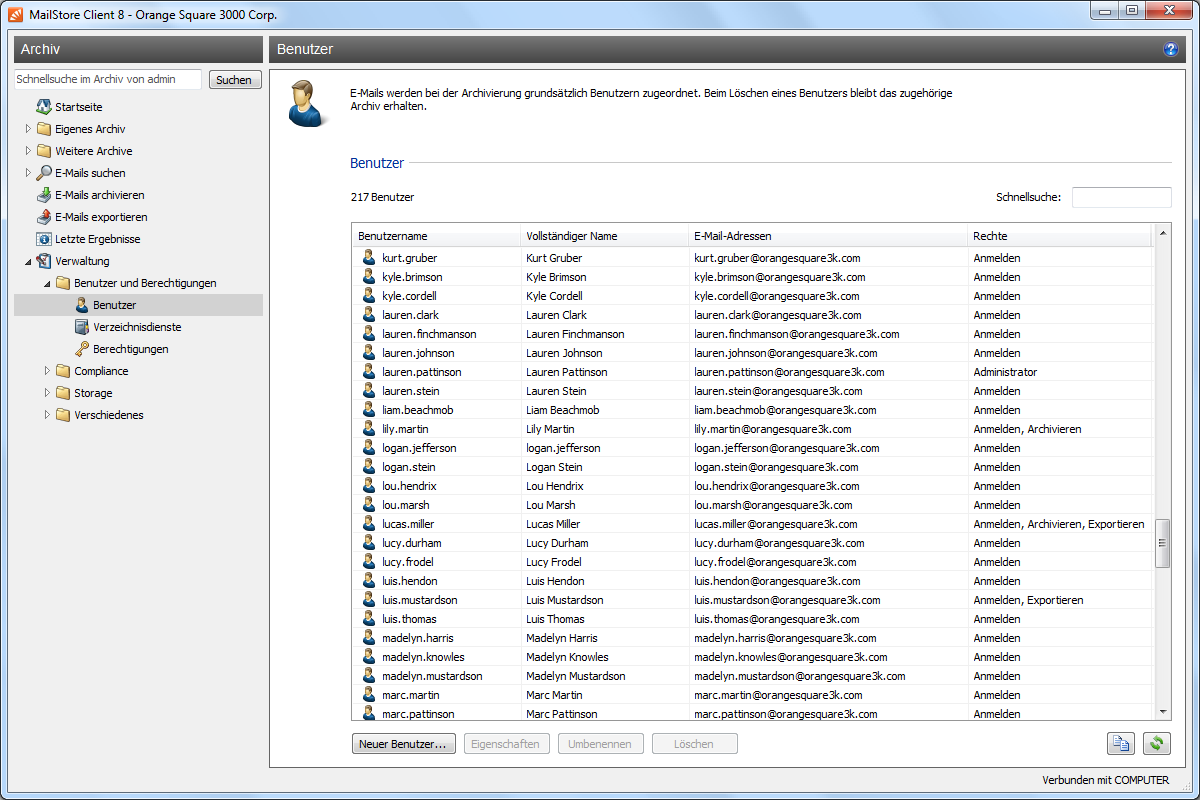Click the refresh icon below user list
The height and width of the screenshot is (800, 1200).
[1157, 744]
